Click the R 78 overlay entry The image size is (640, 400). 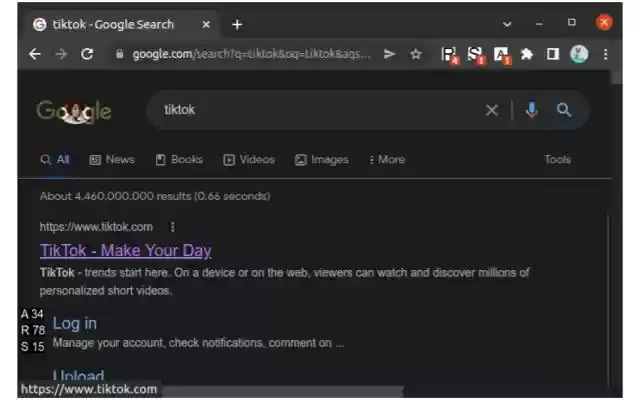(x=33, y=330)
